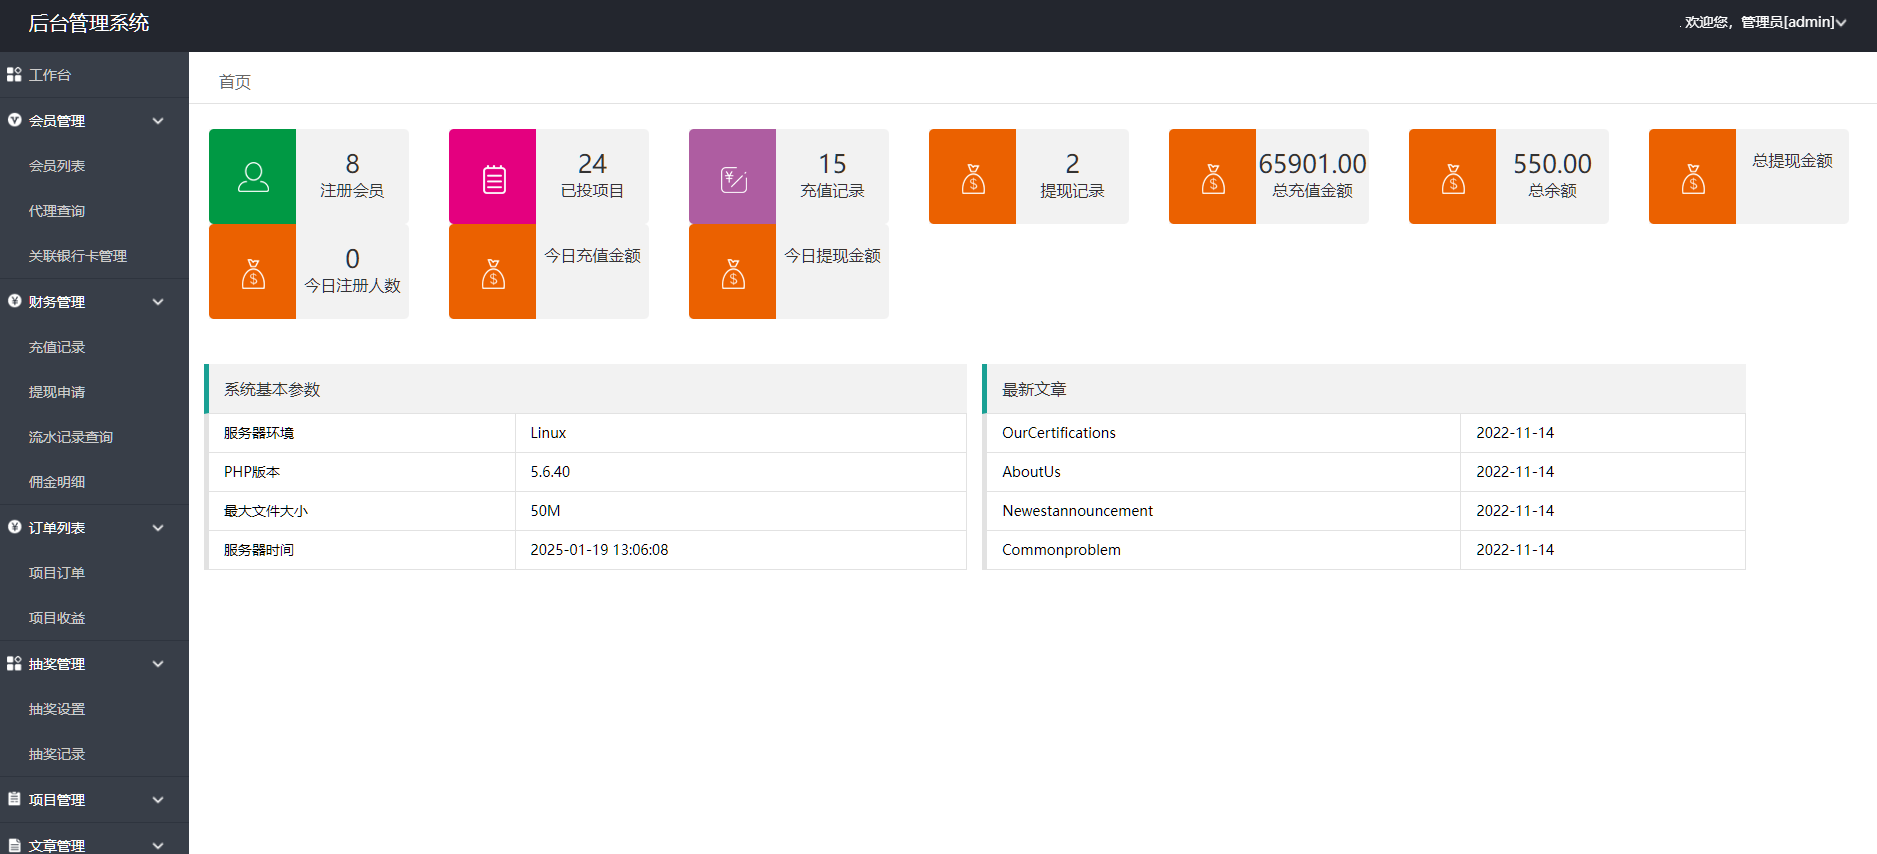Click the total balance money bag icon
Viewport: 1877px width, 854px height.
tap(1452, 177)
